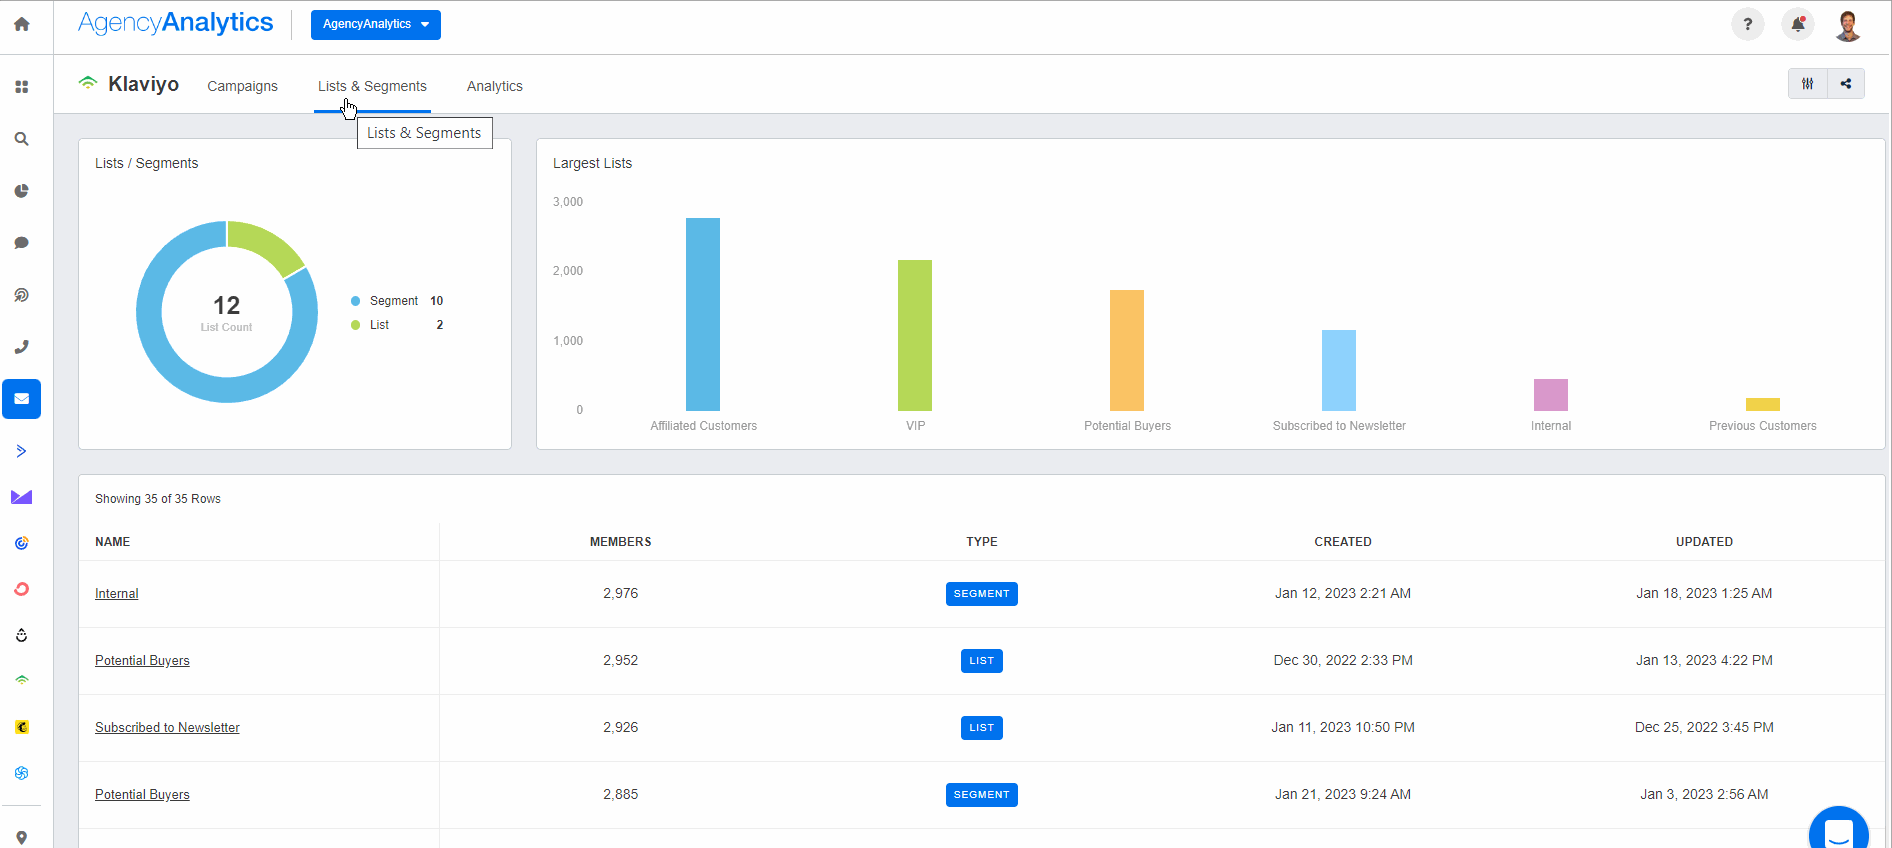This screenshot has height=848, width=1892.
Task: Select the blue email envelope sidebar icon
Action: [21, 399]
